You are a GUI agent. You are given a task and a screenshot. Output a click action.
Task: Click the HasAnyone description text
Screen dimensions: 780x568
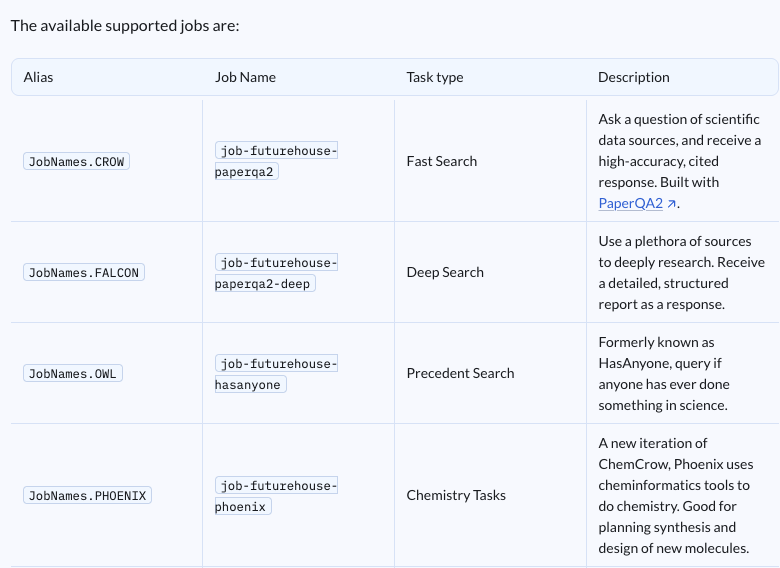coord(664,374)
